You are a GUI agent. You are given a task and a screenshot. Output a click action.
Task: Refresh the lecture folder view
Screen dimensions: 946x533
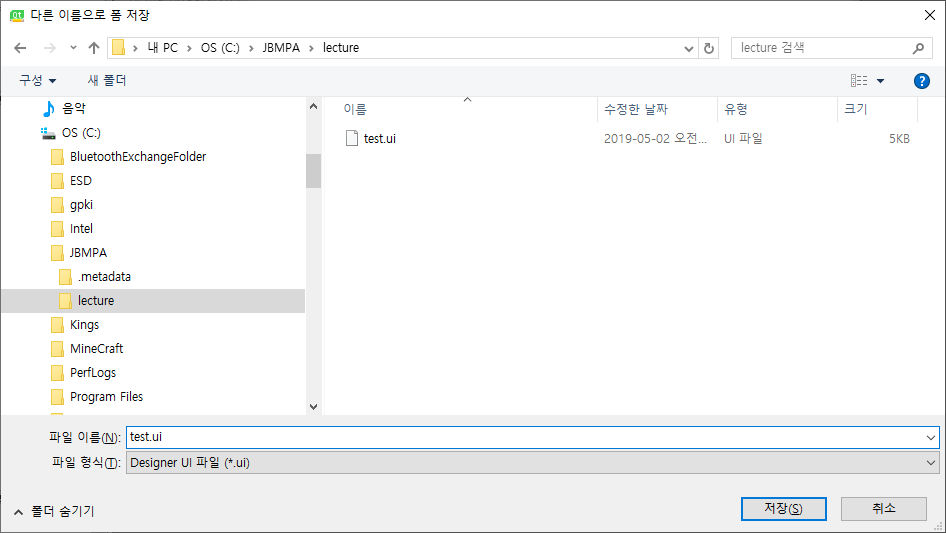coord(709,48)
